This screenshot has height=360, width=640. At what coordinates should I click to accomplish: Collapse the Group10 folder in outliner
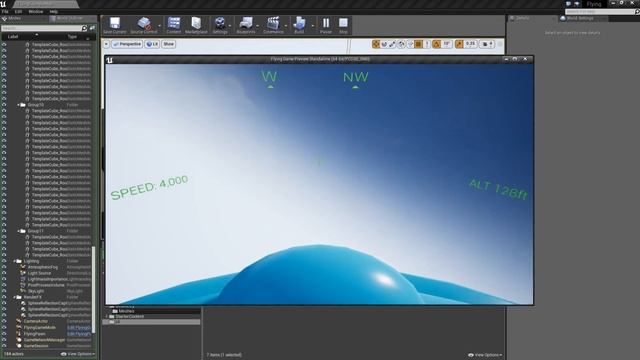point(19,105)
